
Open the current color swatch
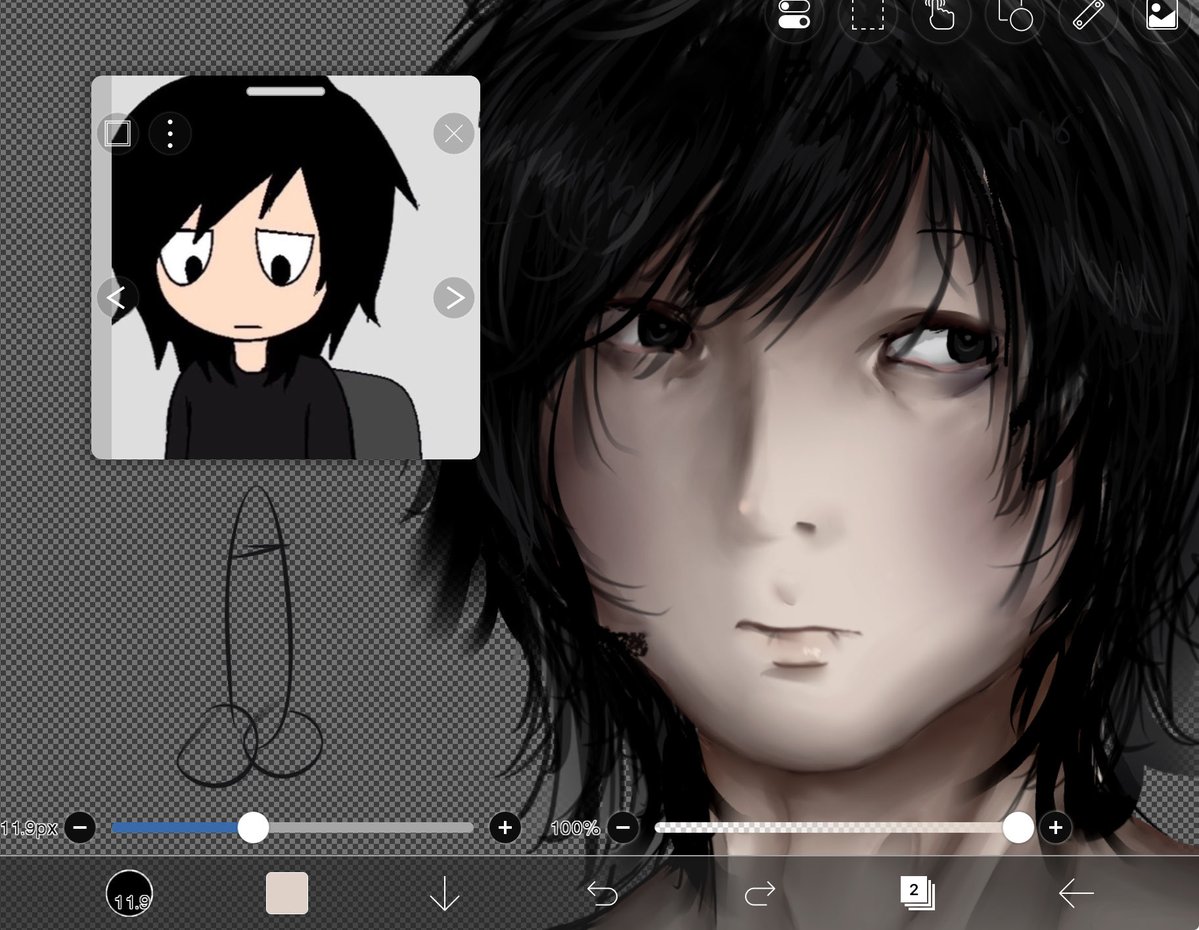point(287,893)
